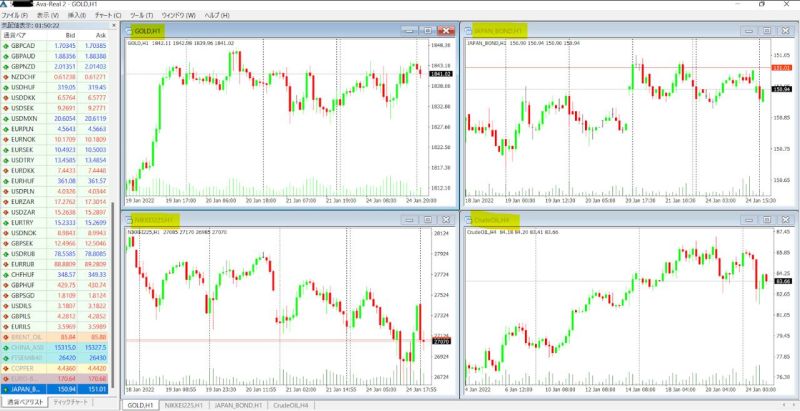This screenshot has width=800, height=411.
Task: Select the USDILS symbol row
Action: click(55, 306)
